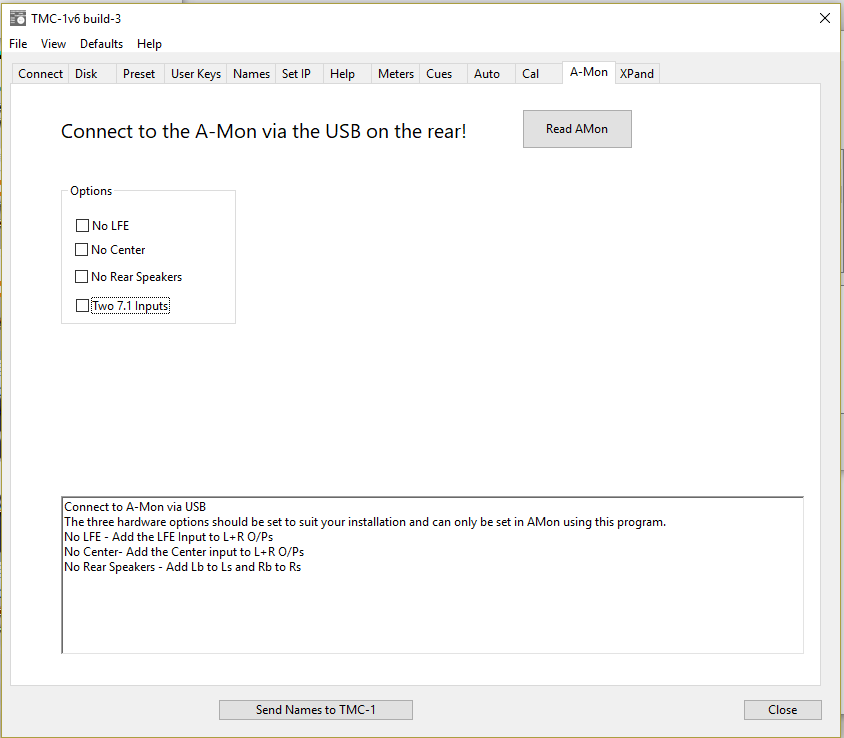844x738 pixels.
Task: Click the Options group label
Action: coord(91,191)
